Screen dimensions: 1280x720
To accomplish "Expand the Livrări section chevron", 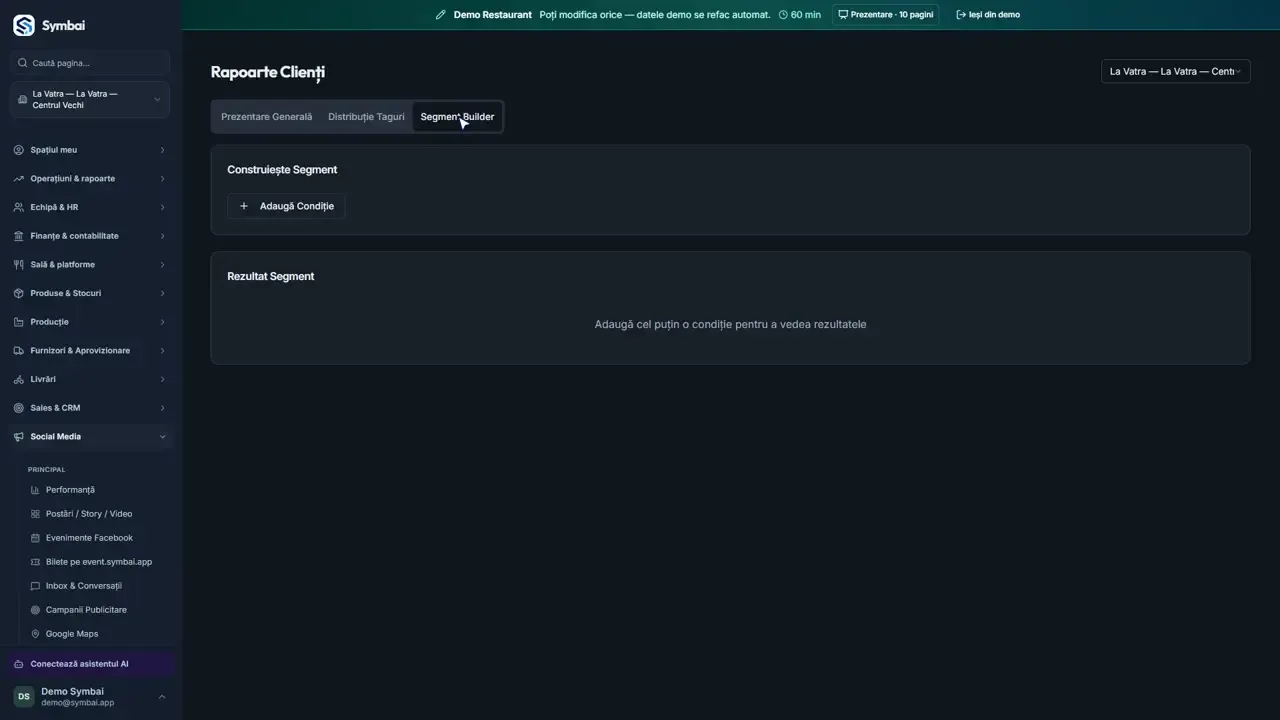I will [x=162, y=379].
